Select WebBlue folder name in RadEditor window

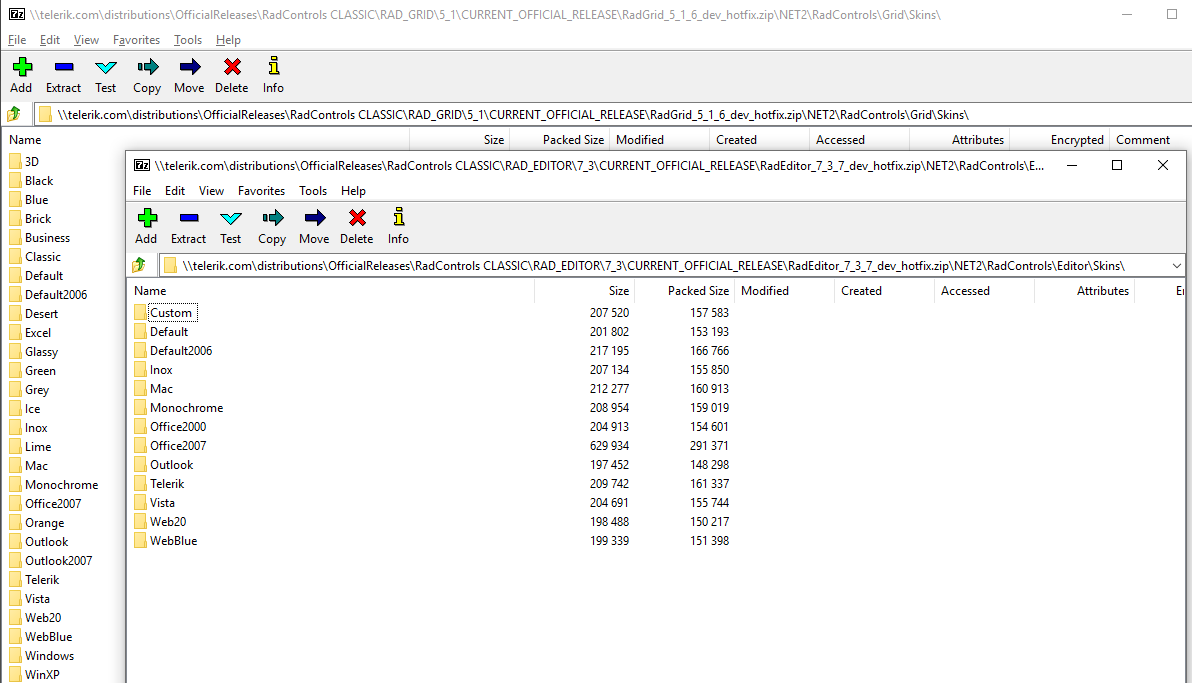(173, 541)
